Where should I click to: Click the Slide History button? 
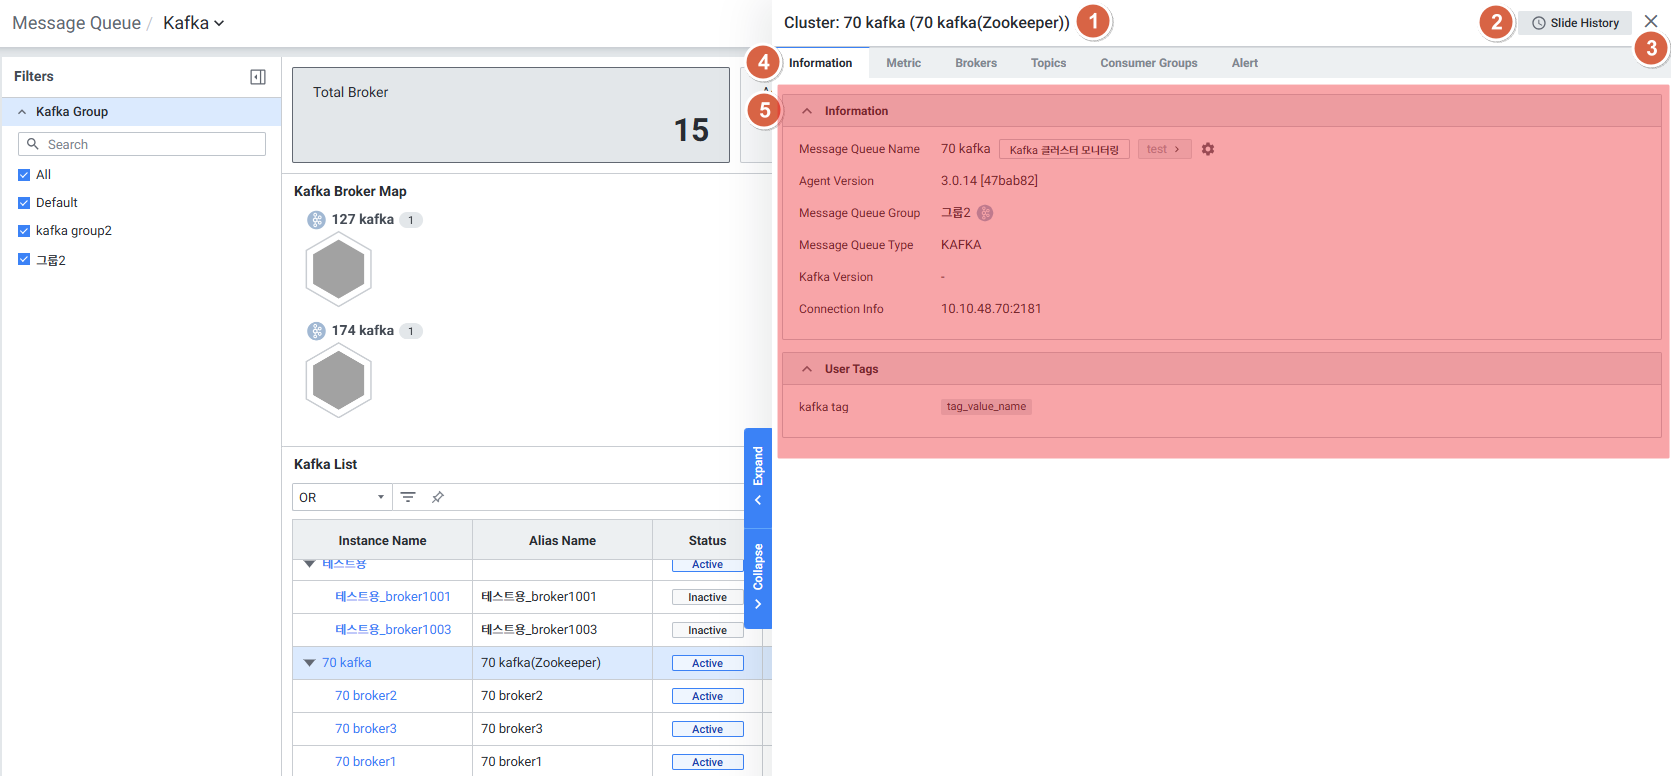coord(1575,23)
